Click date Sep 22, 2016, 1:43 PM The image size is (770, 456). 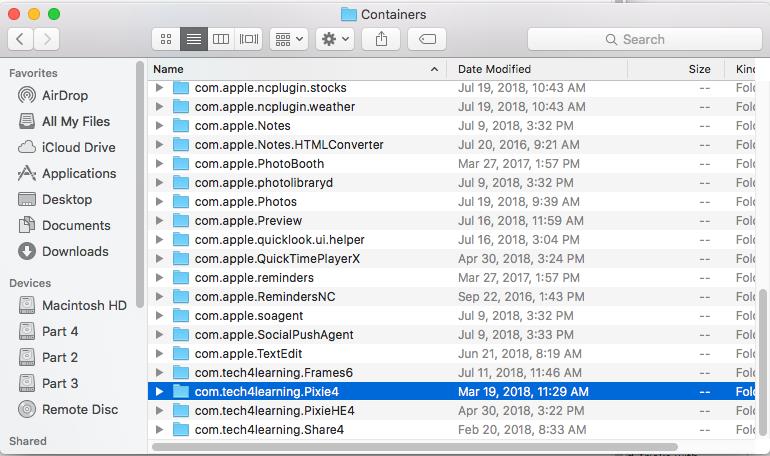click(x=521, y=296)
